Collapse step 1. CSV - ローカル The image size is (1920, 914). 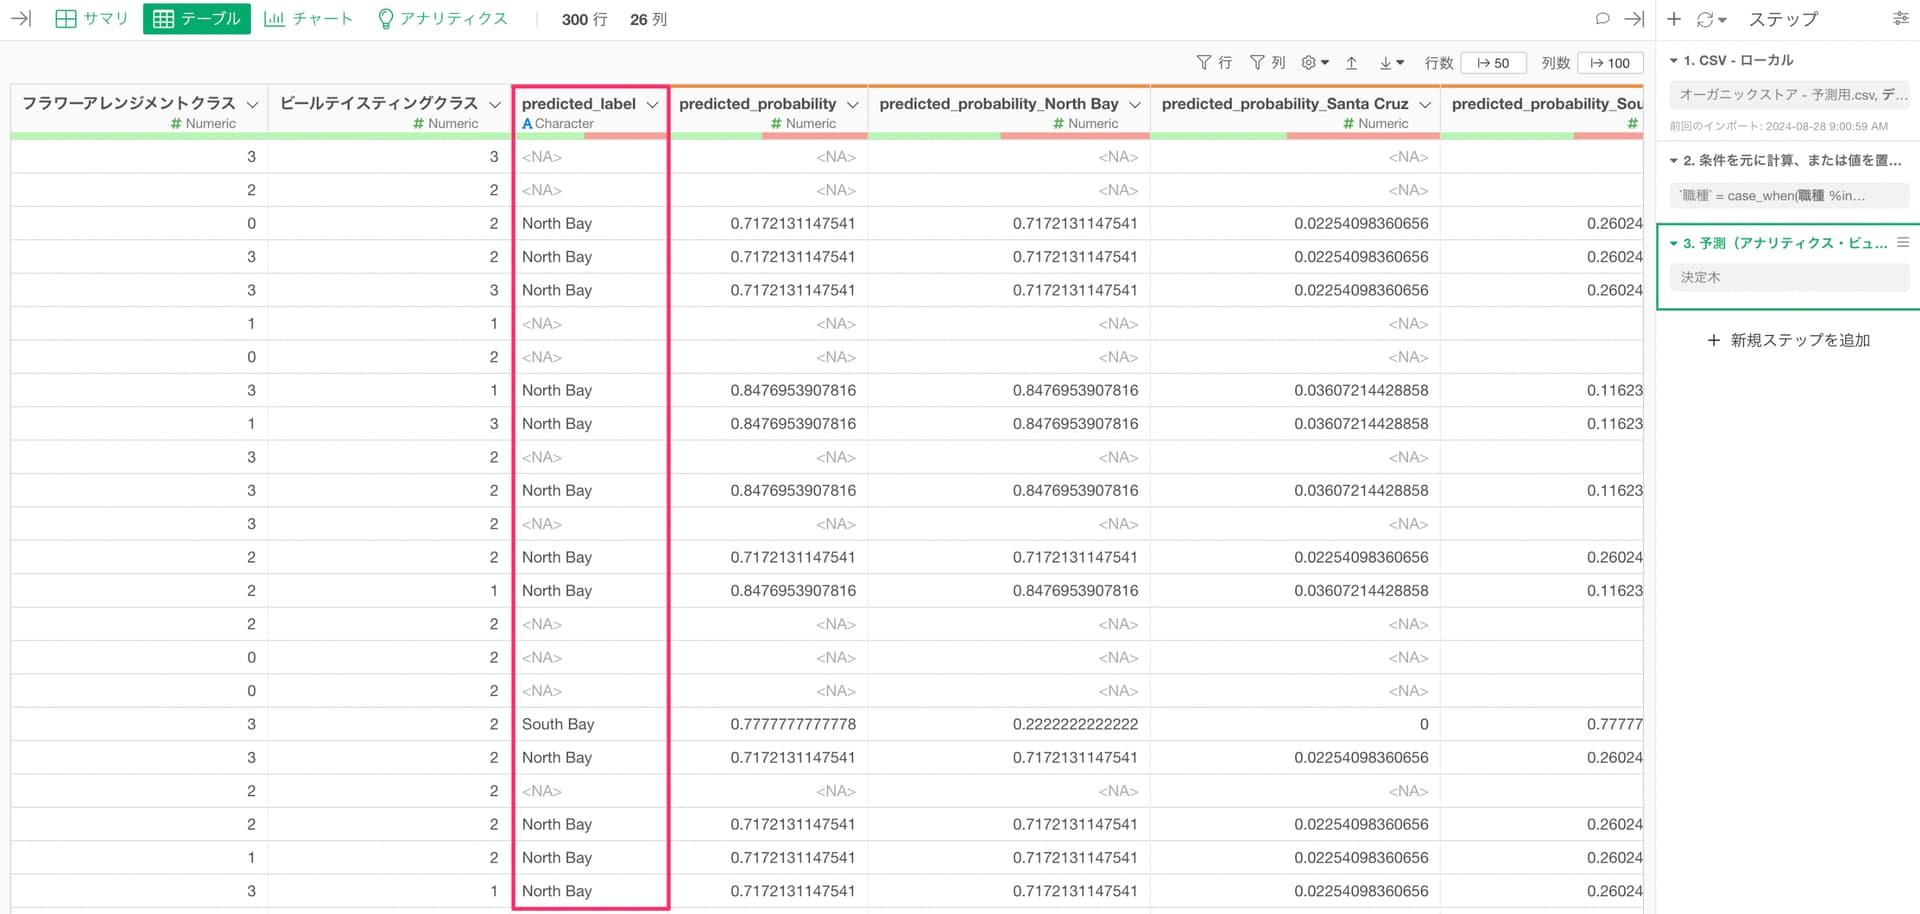tap(1673, 61)
